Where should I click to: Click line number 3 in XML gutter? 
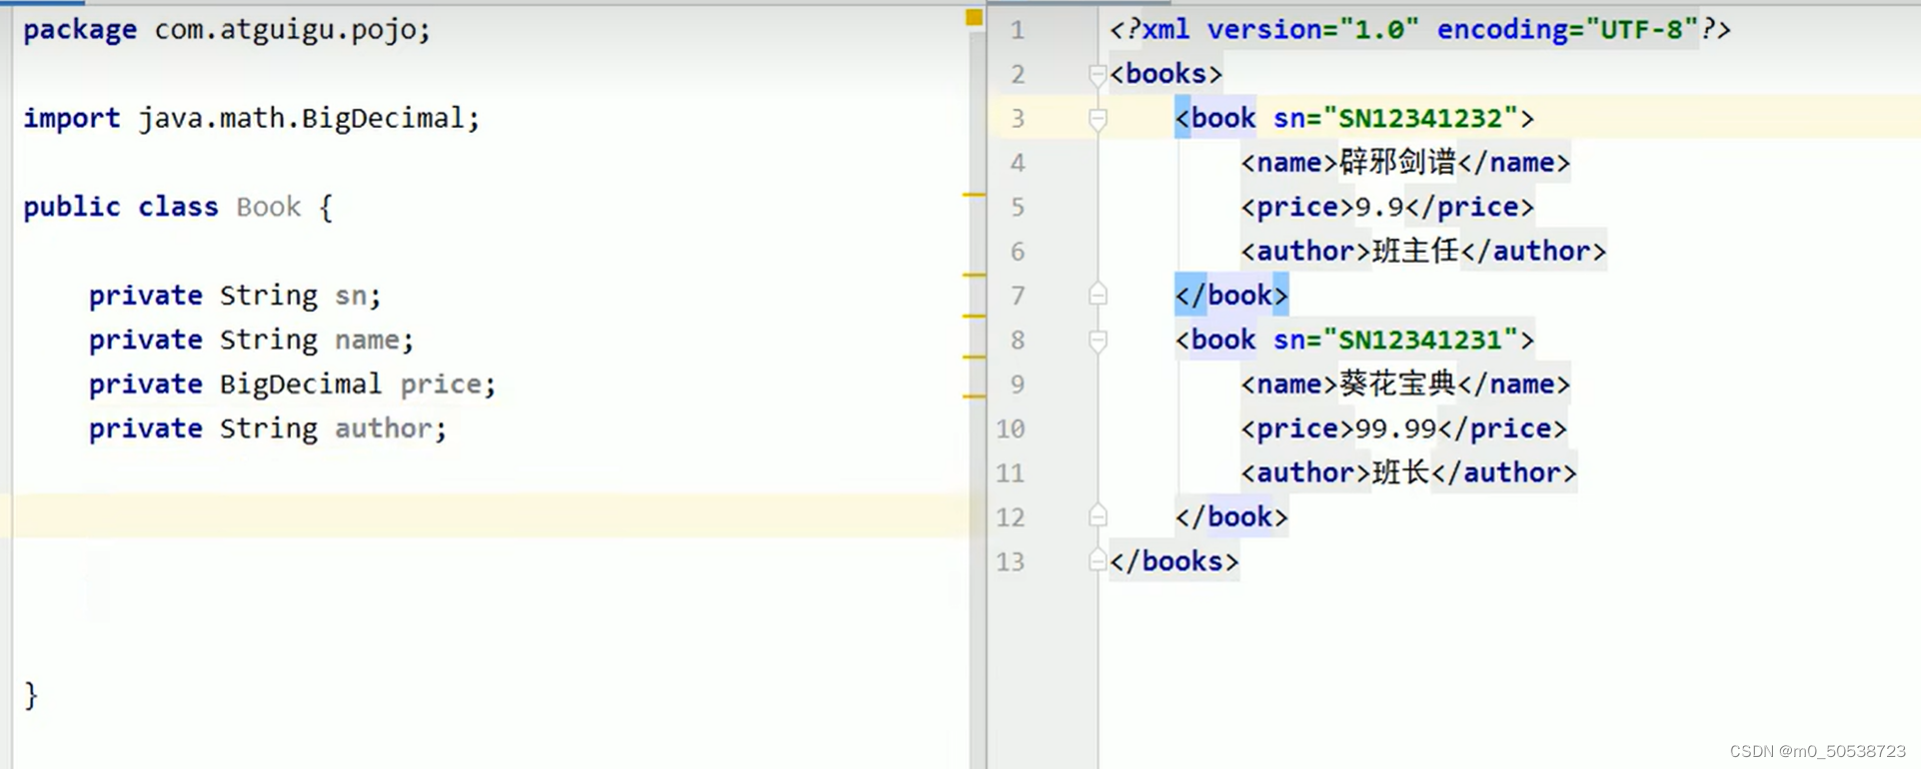[x=1017, y=119]
